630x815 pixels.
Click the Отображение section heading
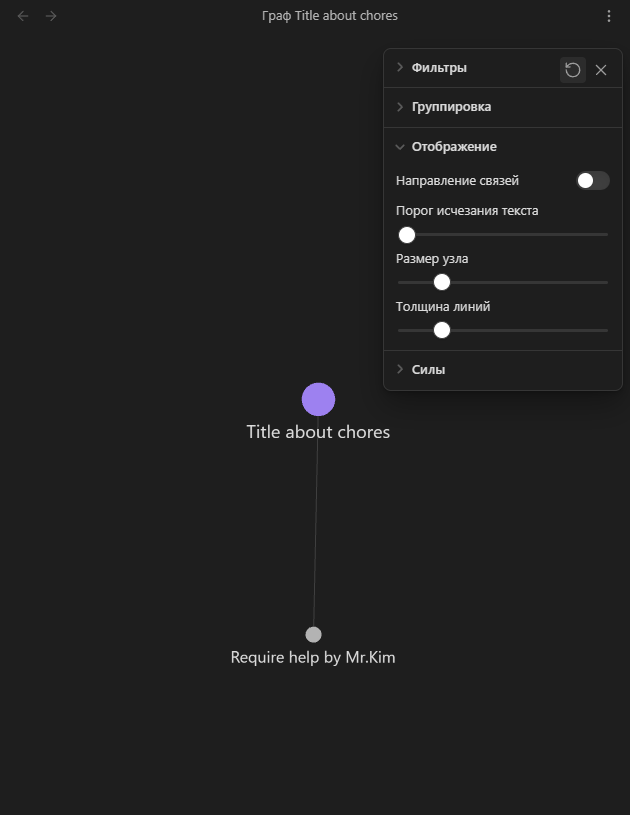point(454,147)
